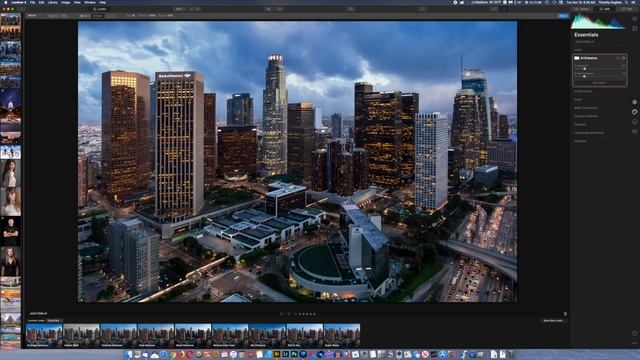Image resolution: width=640 pixels, height=360 pixels.
Task: Open the Essentials tools panel icon
Action: click(635, 102)
